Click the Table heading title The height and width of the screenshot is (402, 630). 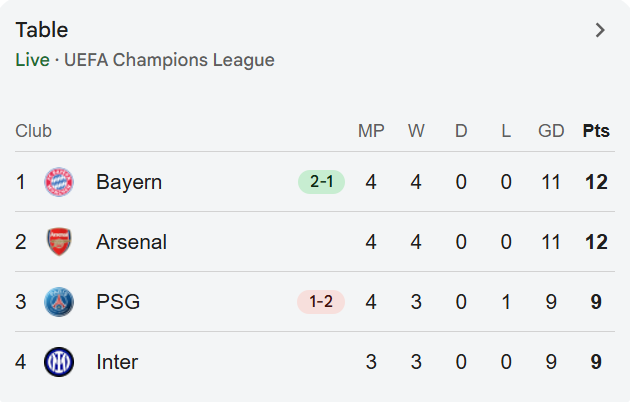click(42, 30)
